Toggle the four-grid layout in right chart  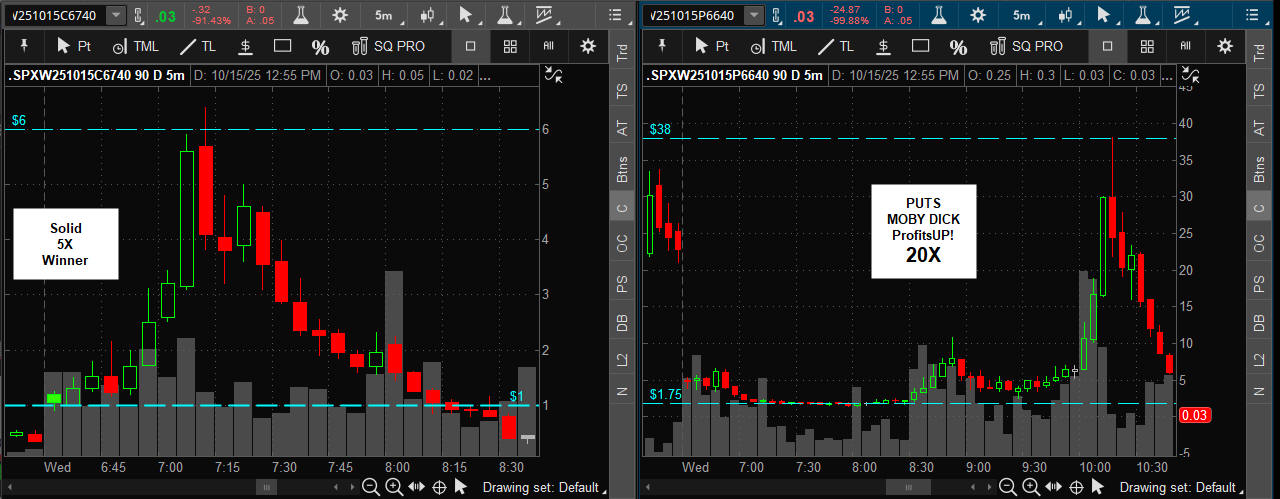click(x=1148, y=46)
